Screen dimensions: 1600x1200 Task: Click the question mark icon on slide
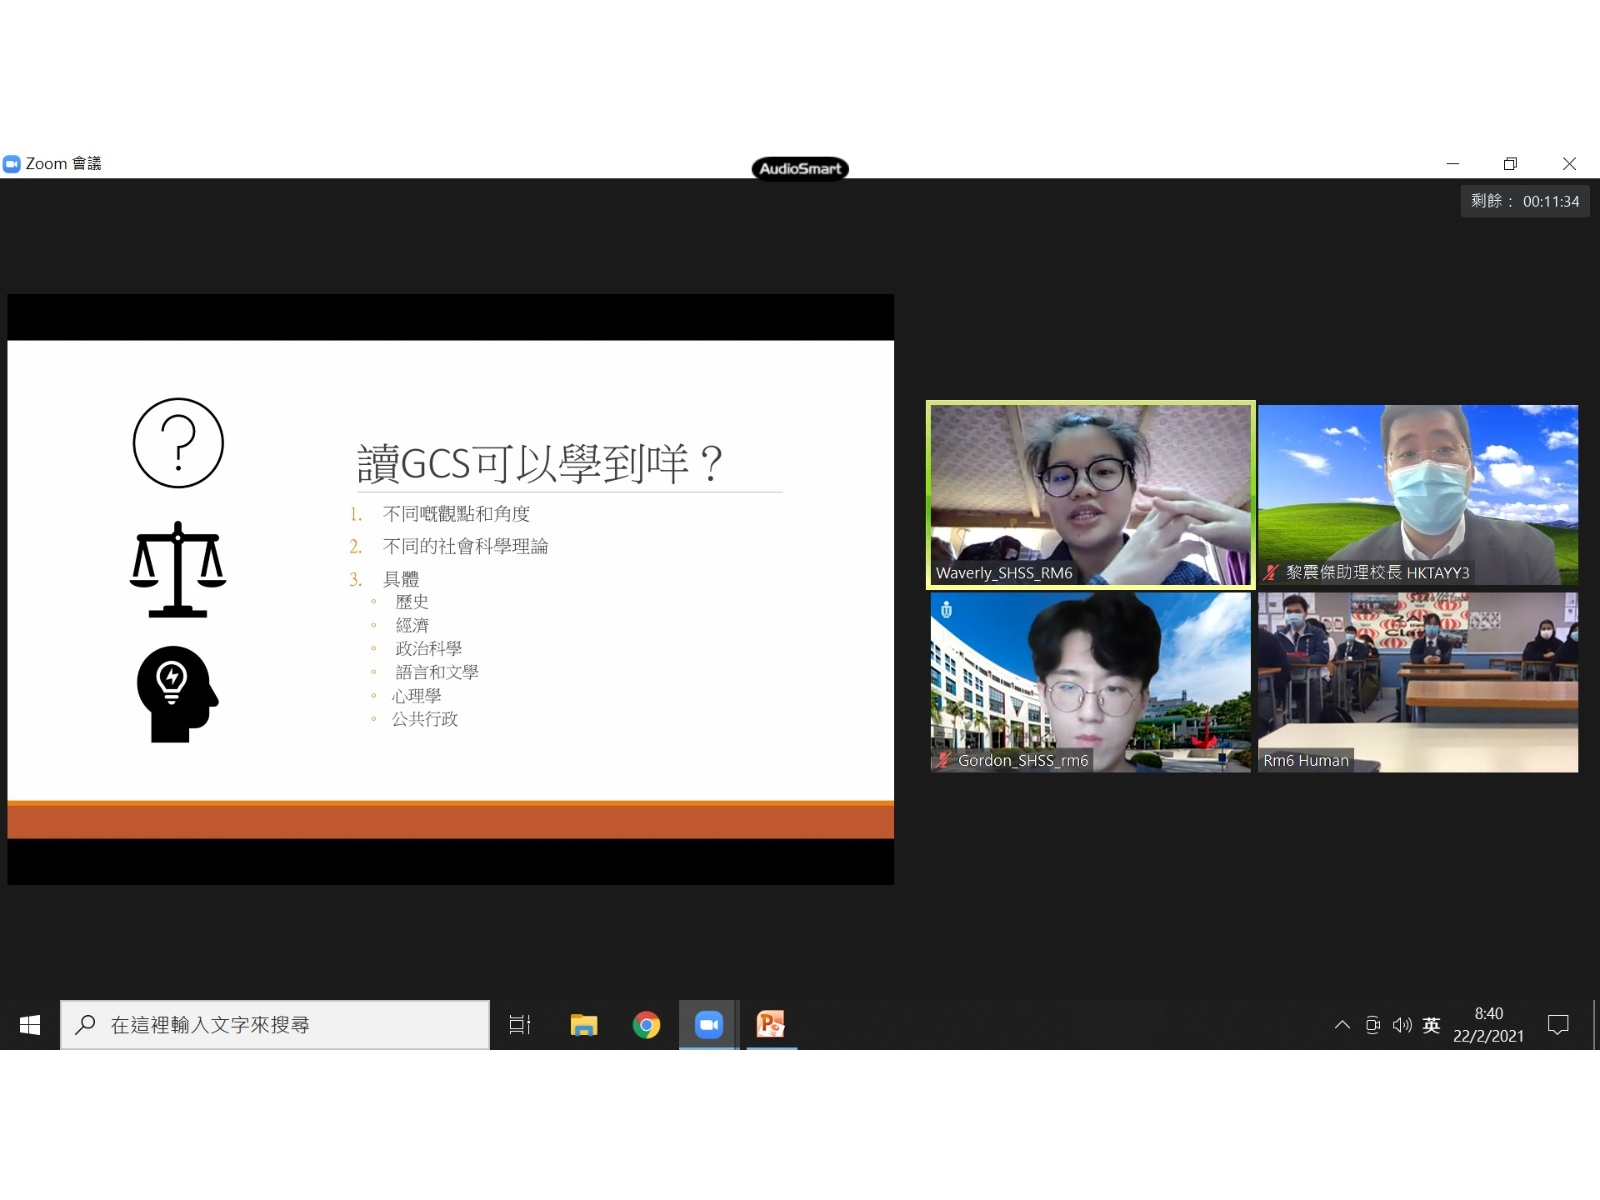click(178, 443)
